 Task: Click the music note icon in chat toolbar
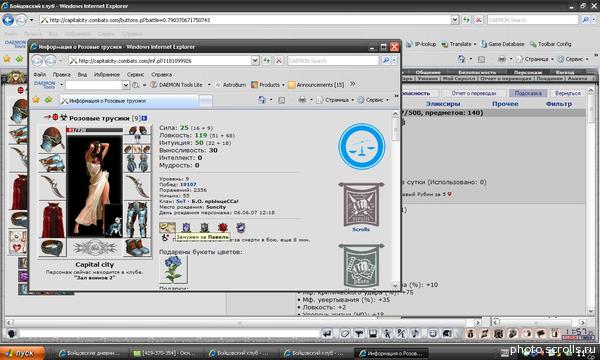(416, 334)
